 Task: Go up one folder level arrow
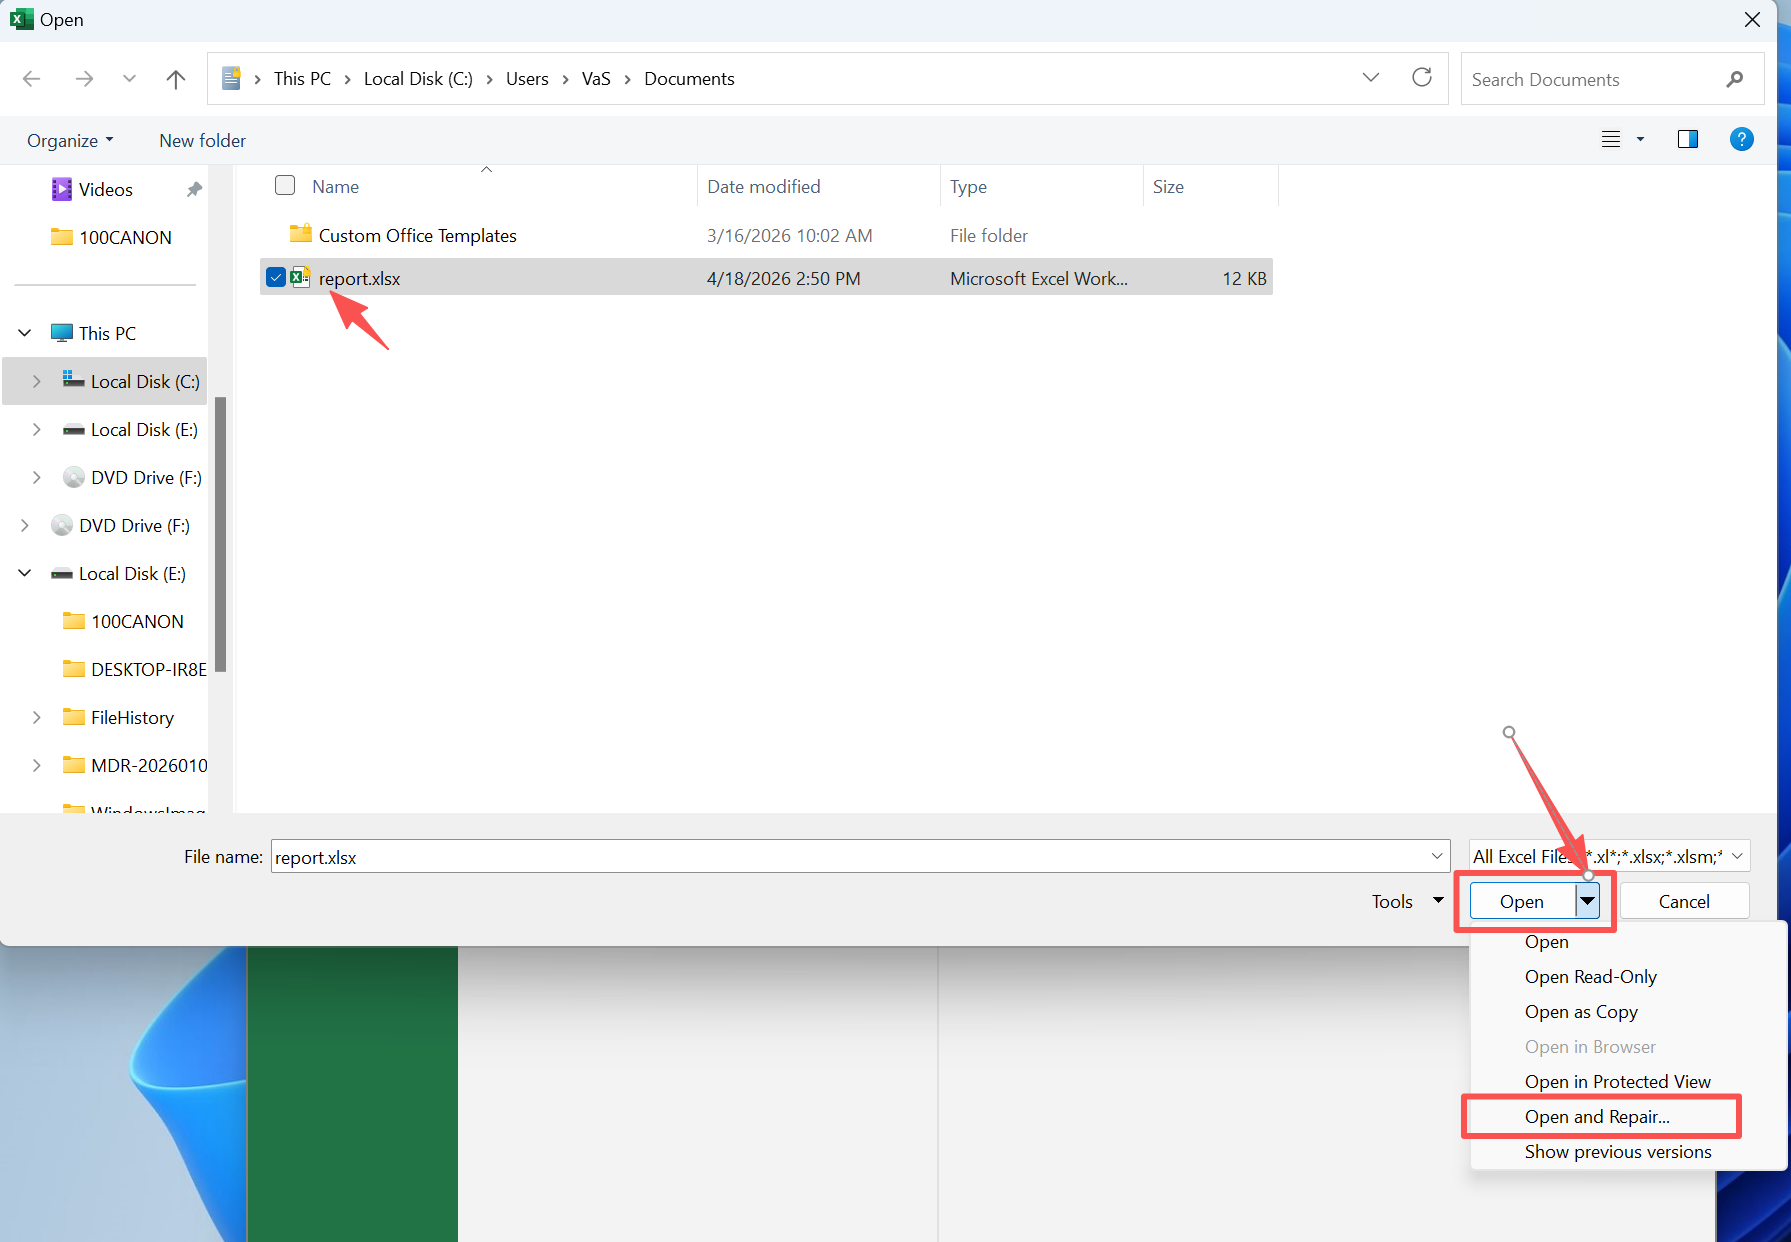[x=176, y=79]
